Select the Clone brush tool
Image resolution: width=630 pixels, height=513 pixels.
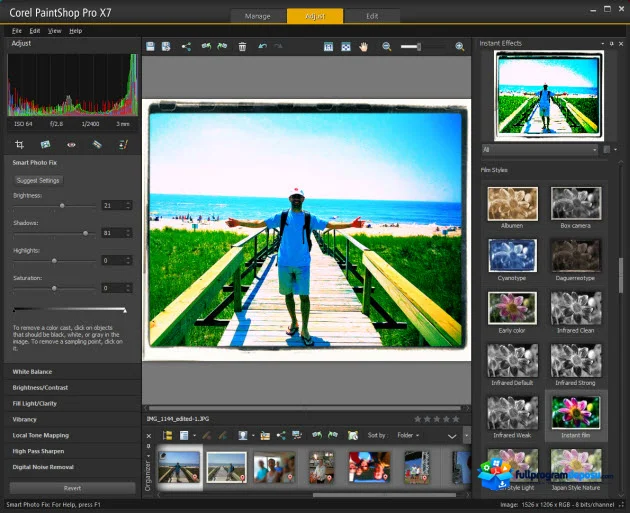tap(123, 145)
